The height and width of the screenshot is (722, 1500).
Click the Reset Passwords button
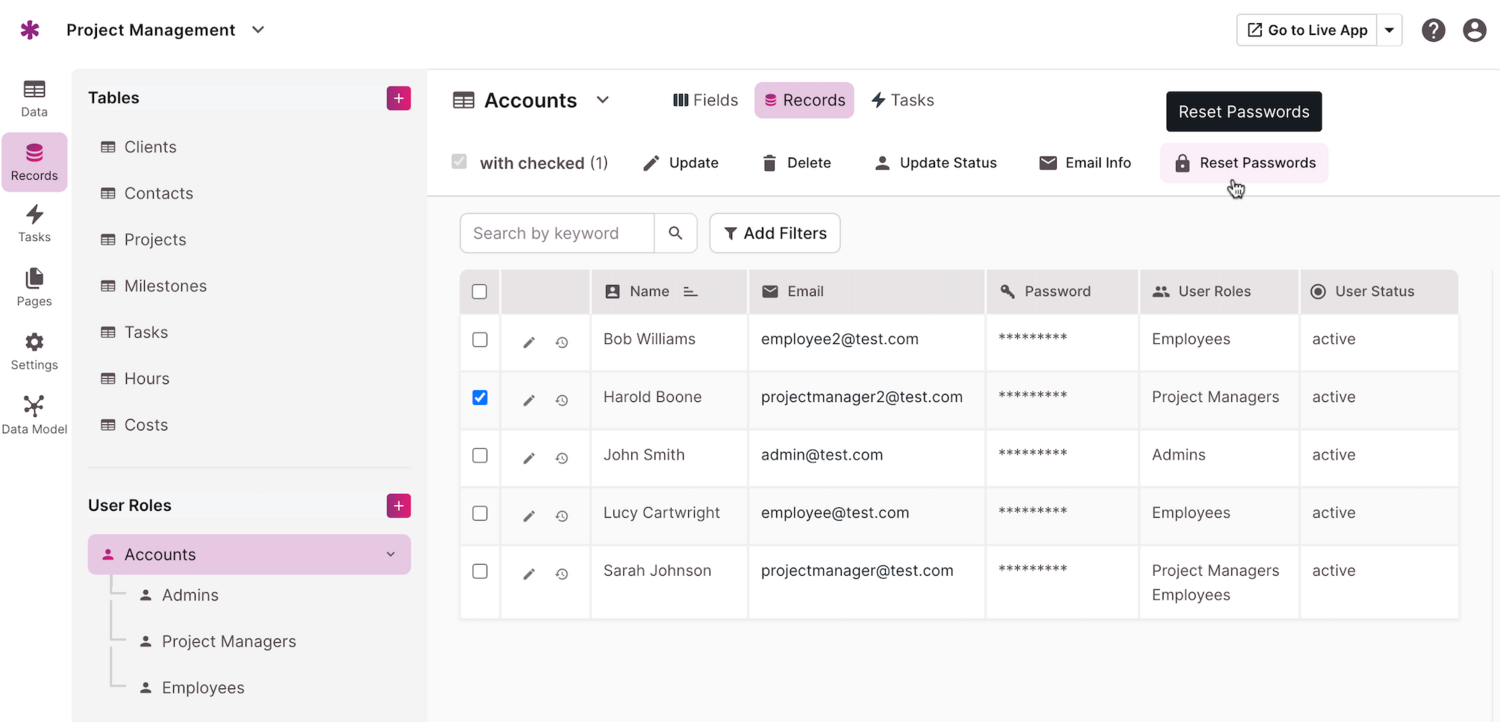[1244, 163]
